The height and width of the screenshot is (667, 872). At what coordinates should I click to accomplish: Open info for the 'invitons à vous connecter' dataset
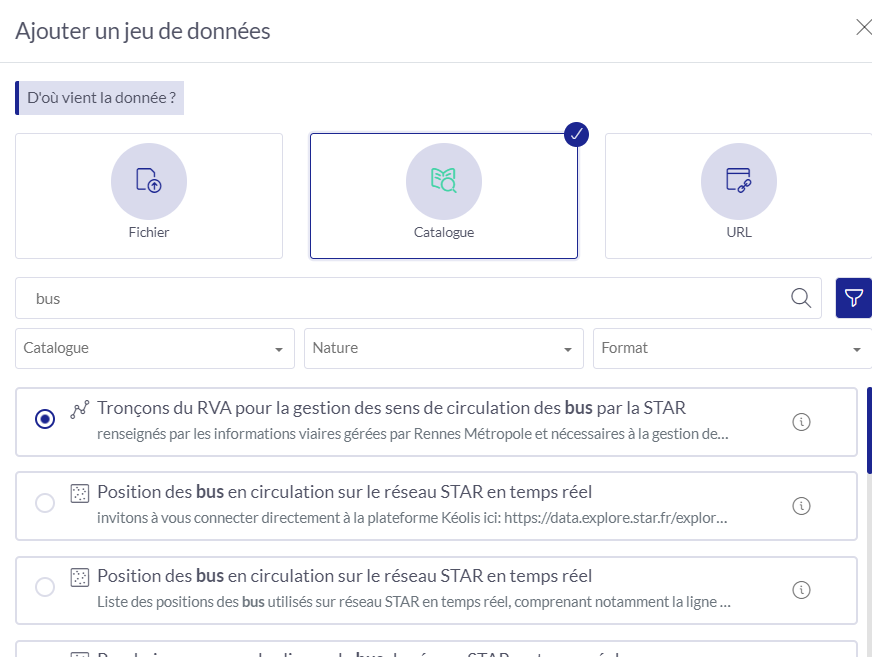click(x=801, y=506)
